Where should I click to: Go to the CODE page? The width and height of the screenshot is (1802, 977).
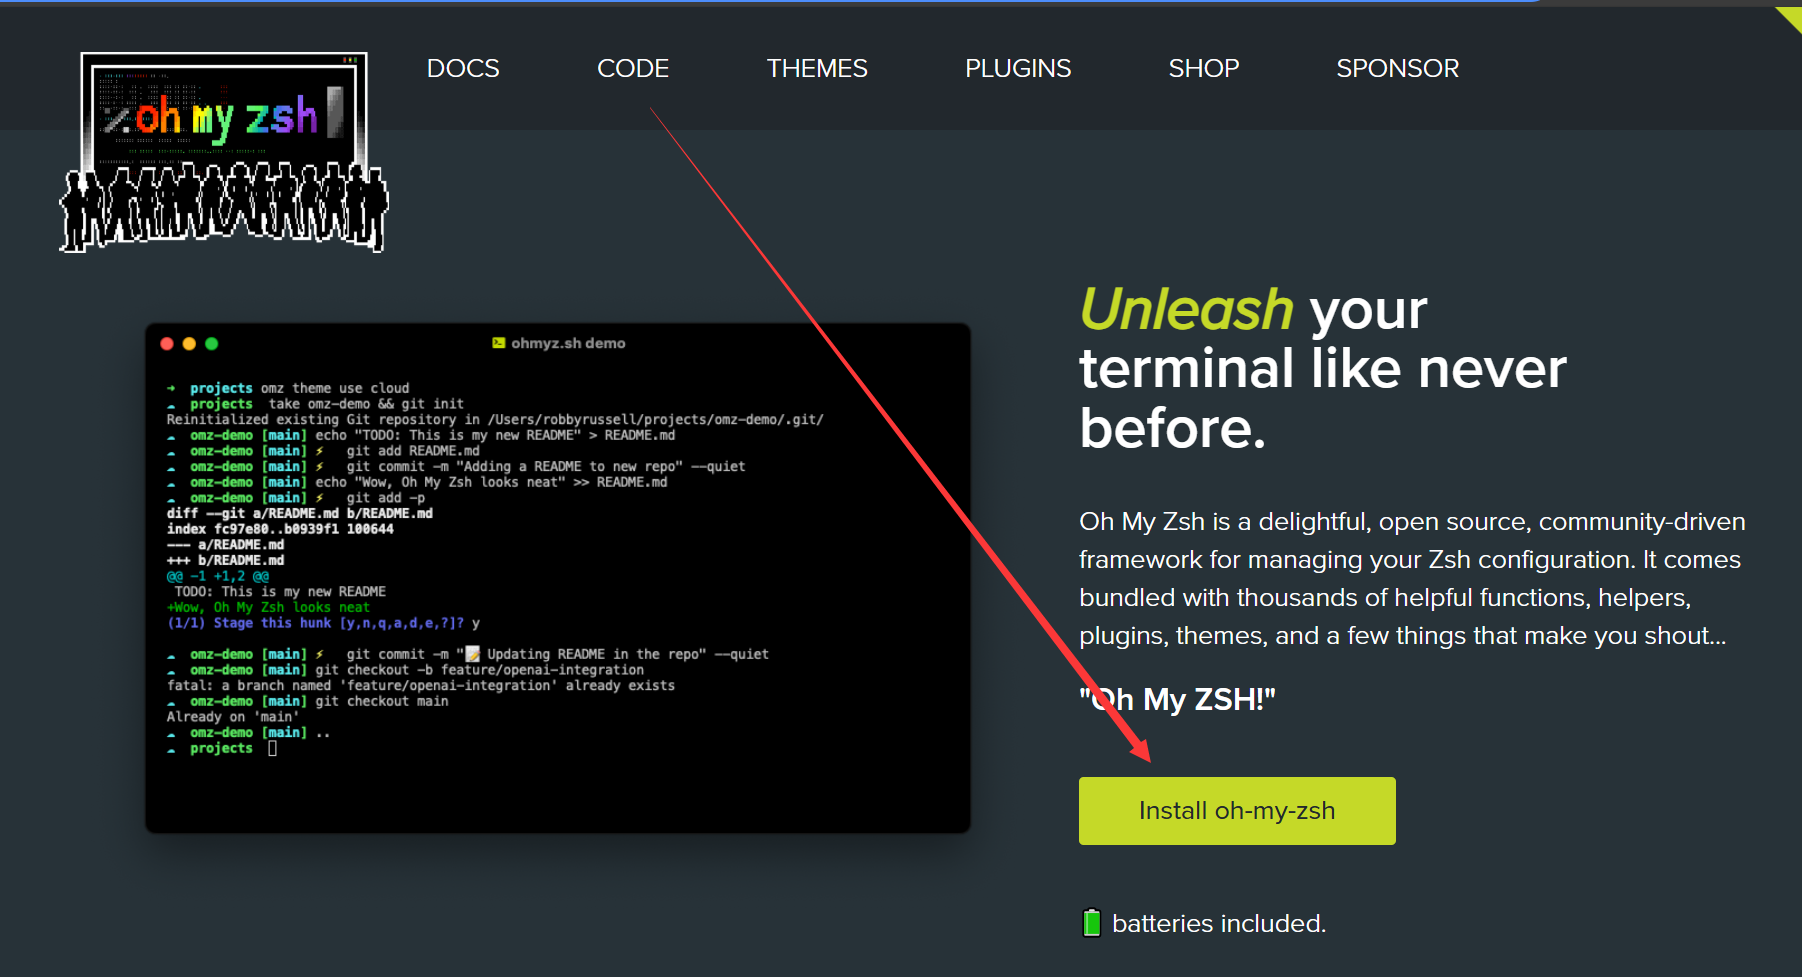(633, 68)
